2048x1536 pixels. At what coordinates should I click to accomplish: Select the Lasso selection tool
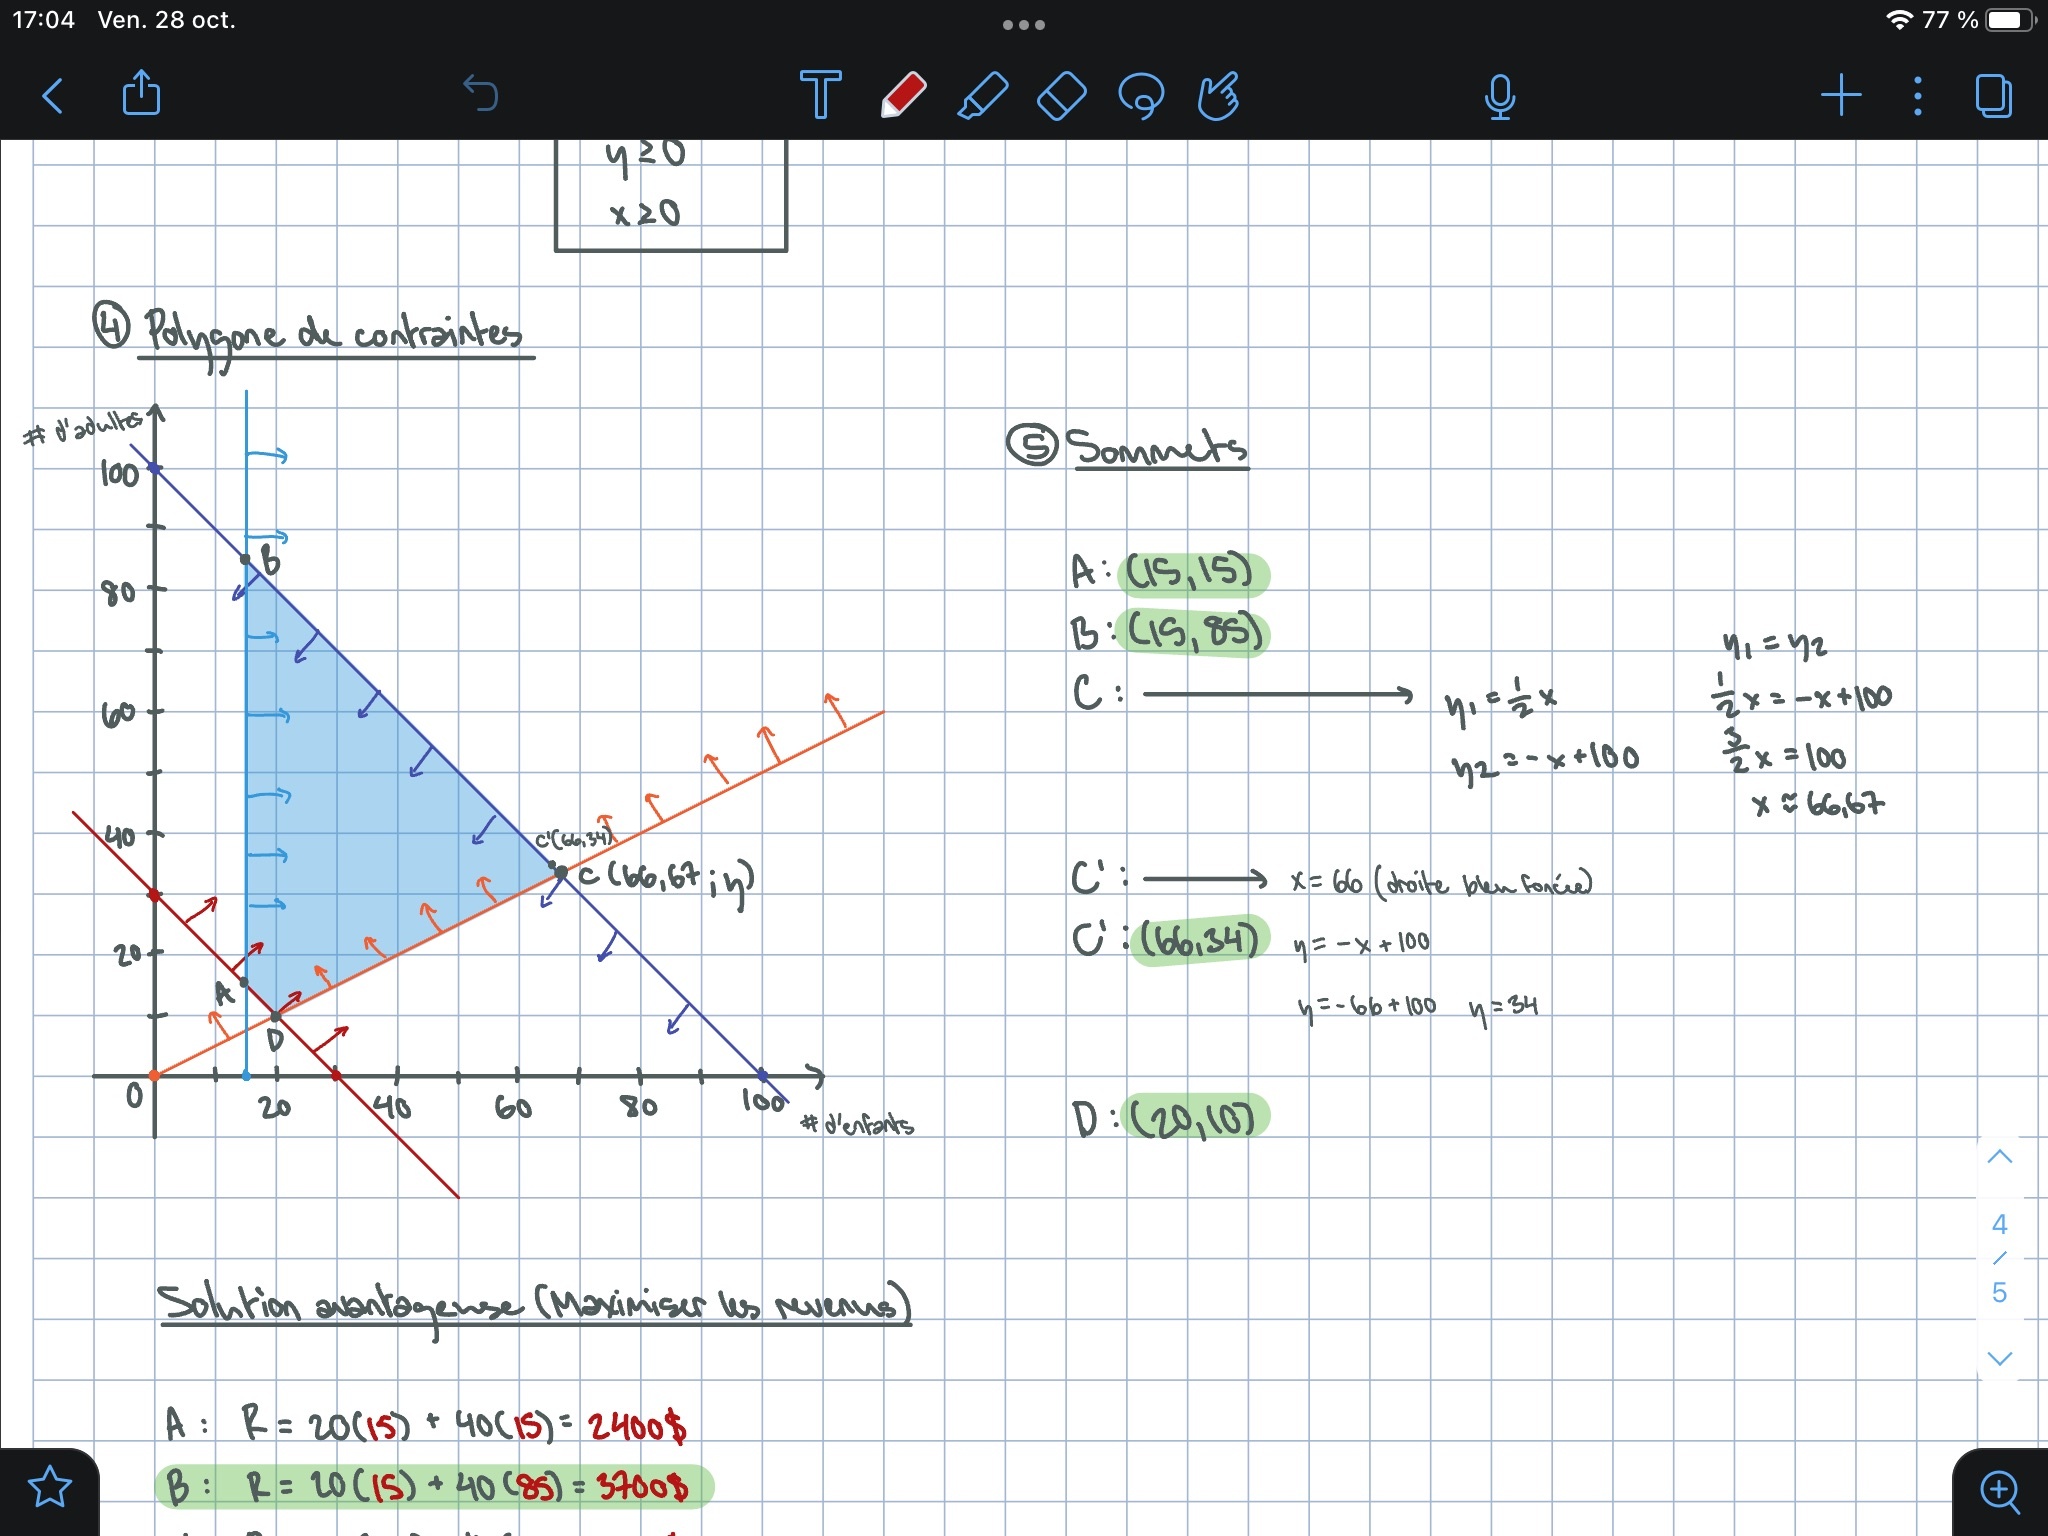tap(1141, 97)
